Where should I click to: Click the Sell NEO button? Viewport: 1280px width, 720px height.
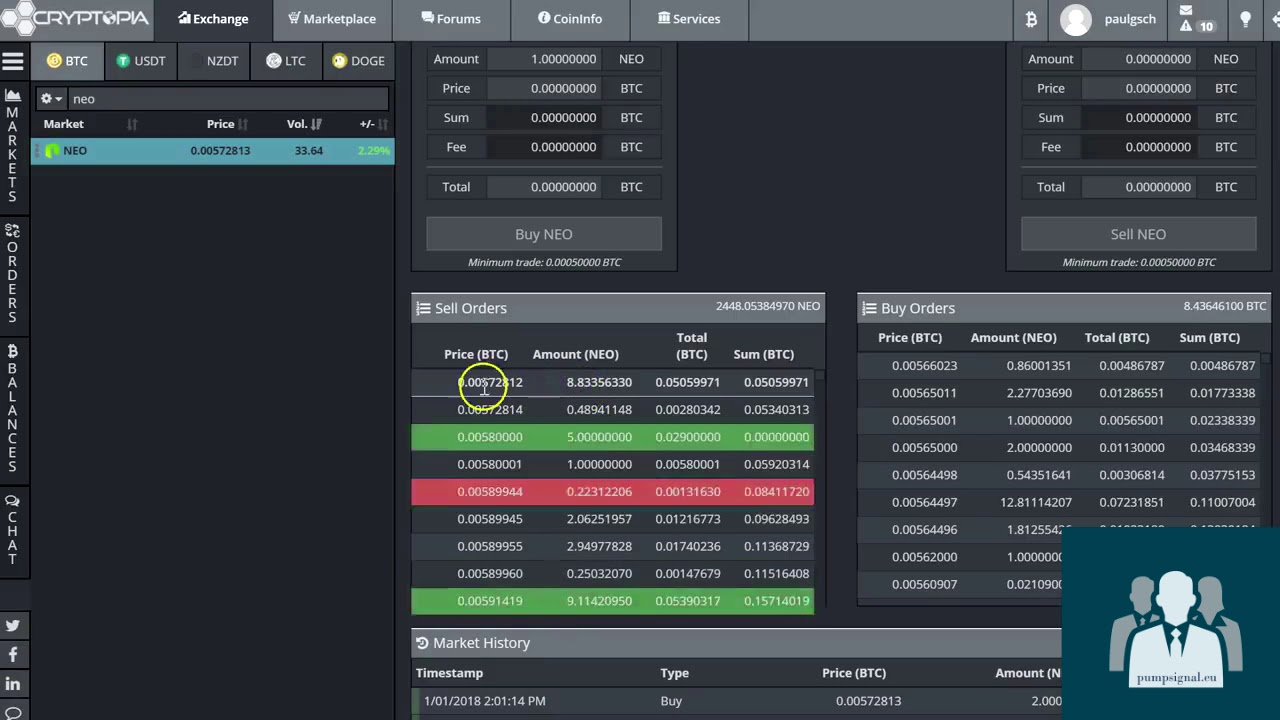coord(1138,234)
